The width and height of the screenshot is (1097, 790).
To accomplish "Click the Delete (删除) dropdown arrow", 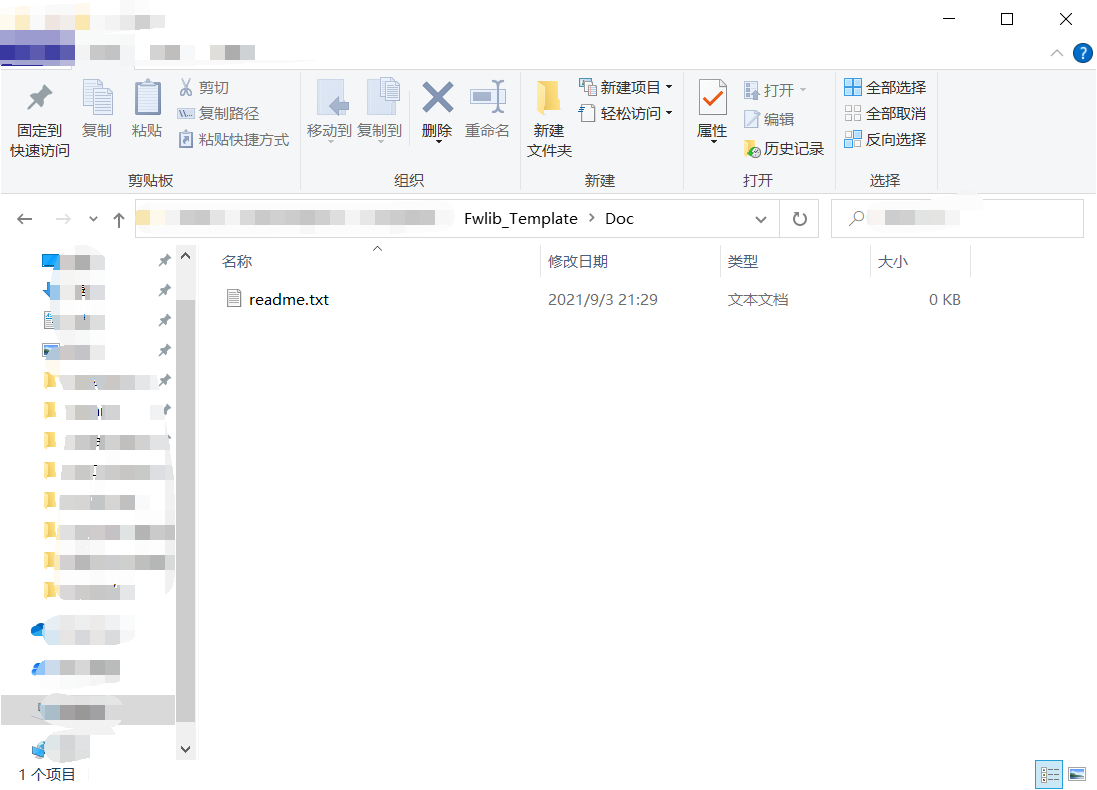I will point(438,142).
